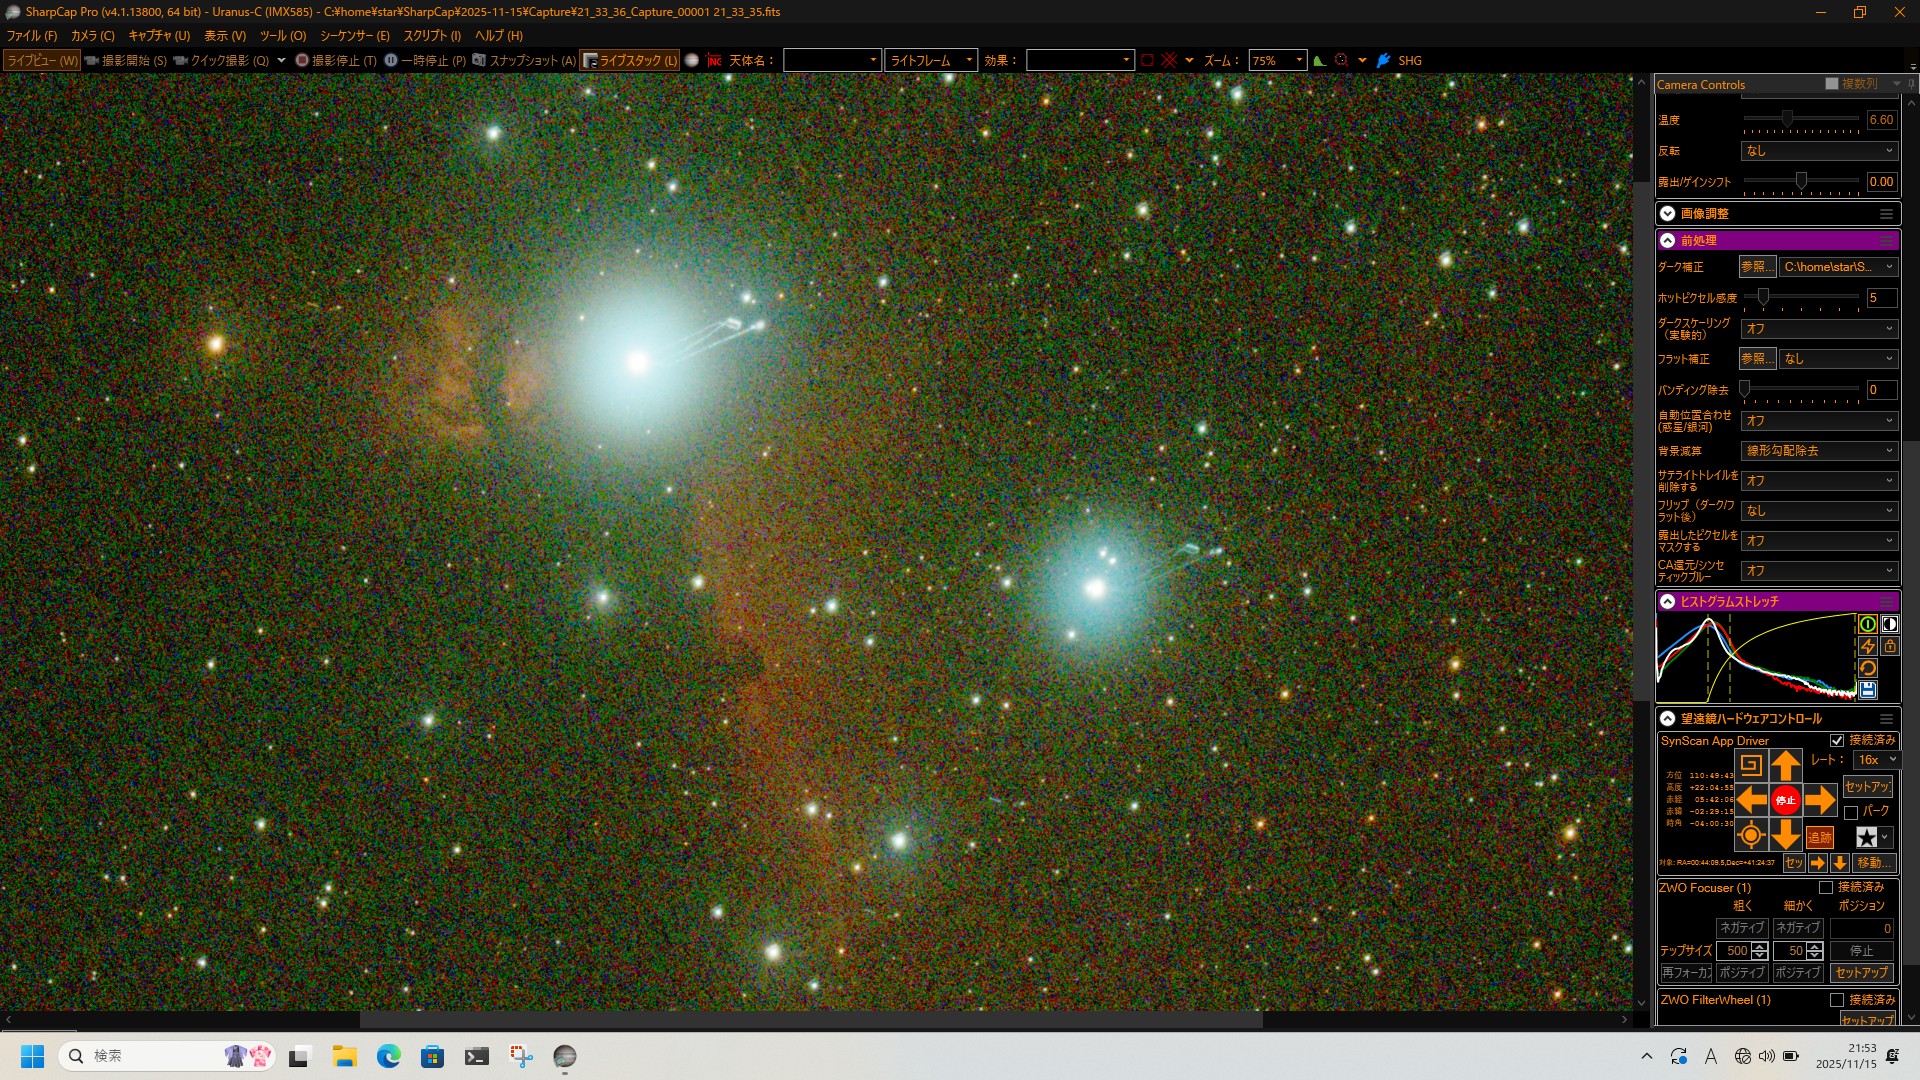Open the ツール (O) menu

283,36
